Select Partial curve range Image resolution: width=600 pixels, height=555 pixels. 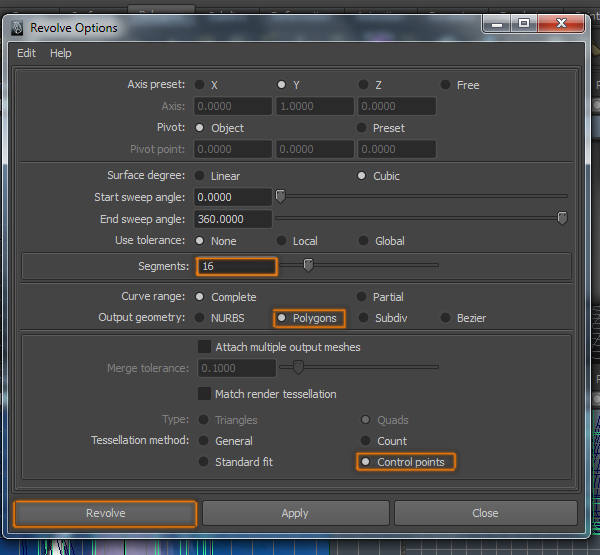click(x=364, y=297)
